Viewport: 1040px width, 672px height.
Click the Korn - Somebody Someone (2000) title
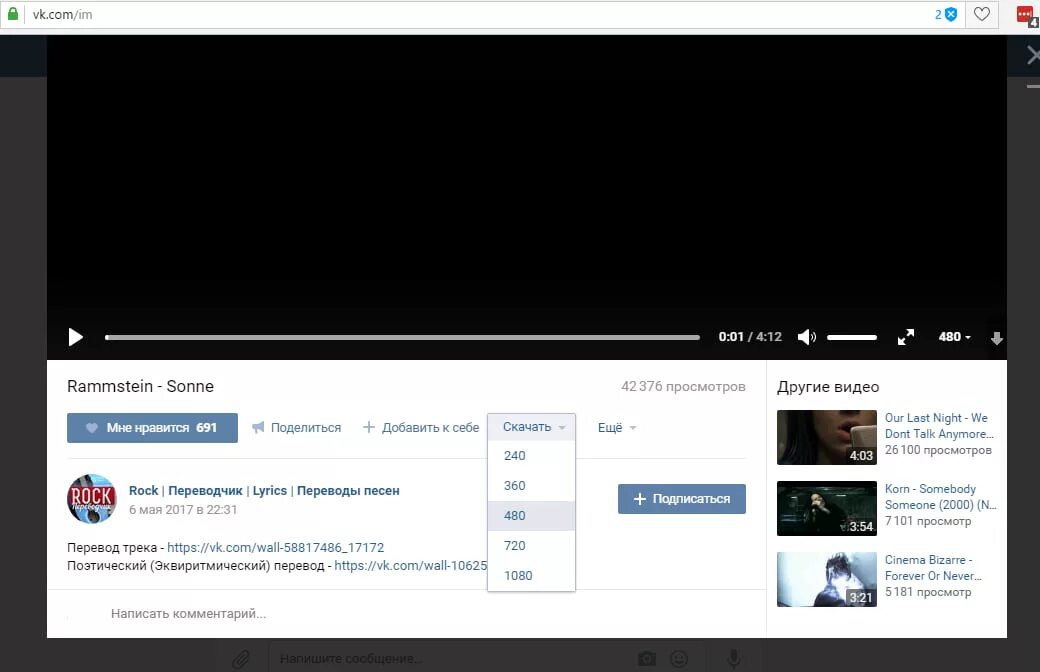(941, 497)
